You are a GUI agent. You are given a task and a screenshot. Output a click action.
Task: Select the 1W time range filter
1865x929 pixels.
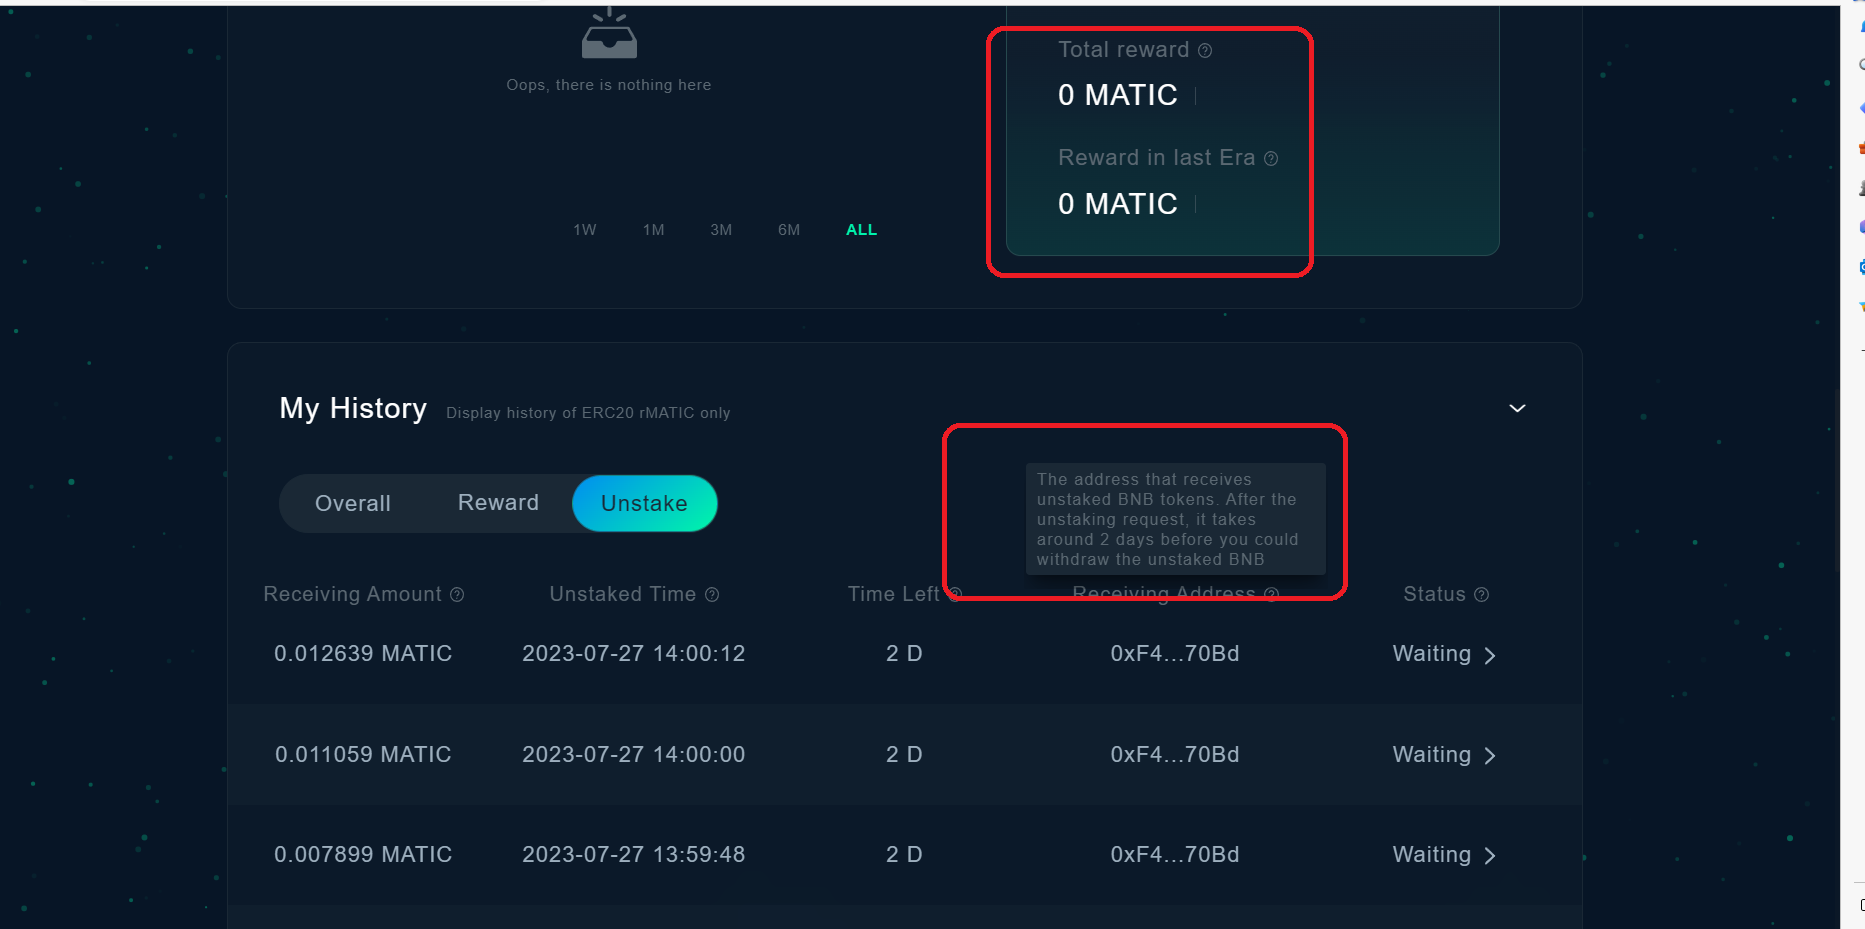(585, 229)
